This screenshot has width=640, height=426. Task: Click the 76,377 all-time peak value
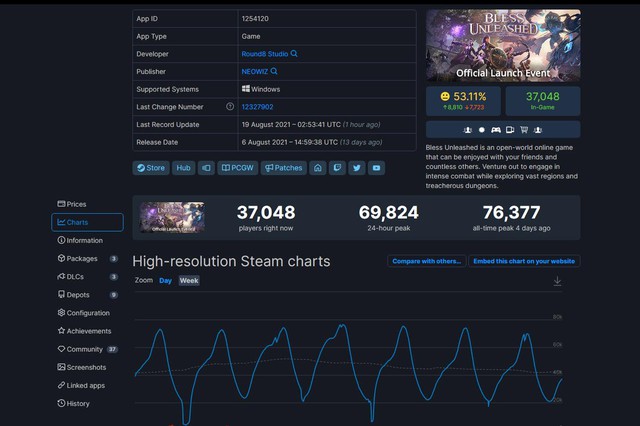511,212
